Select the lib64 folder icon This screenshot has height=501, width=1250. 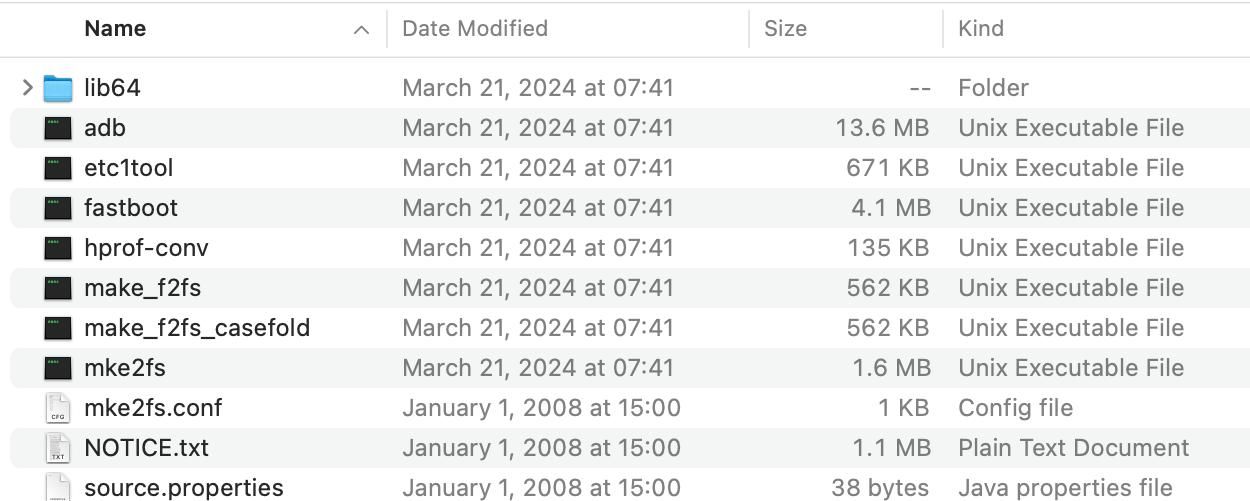coord(58,88)
